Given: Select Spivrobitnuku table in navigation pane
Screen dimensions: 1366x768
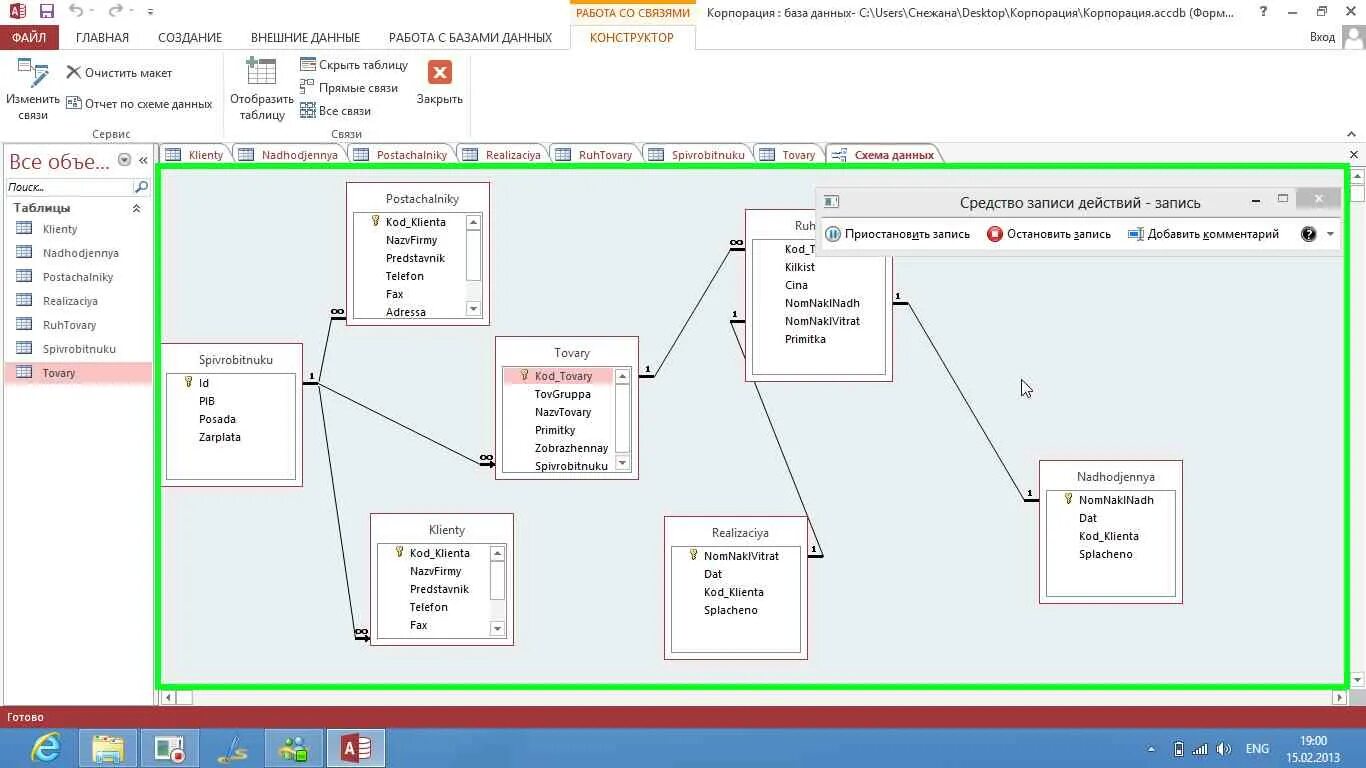Looking at the screenshot, I should [77, 349].
